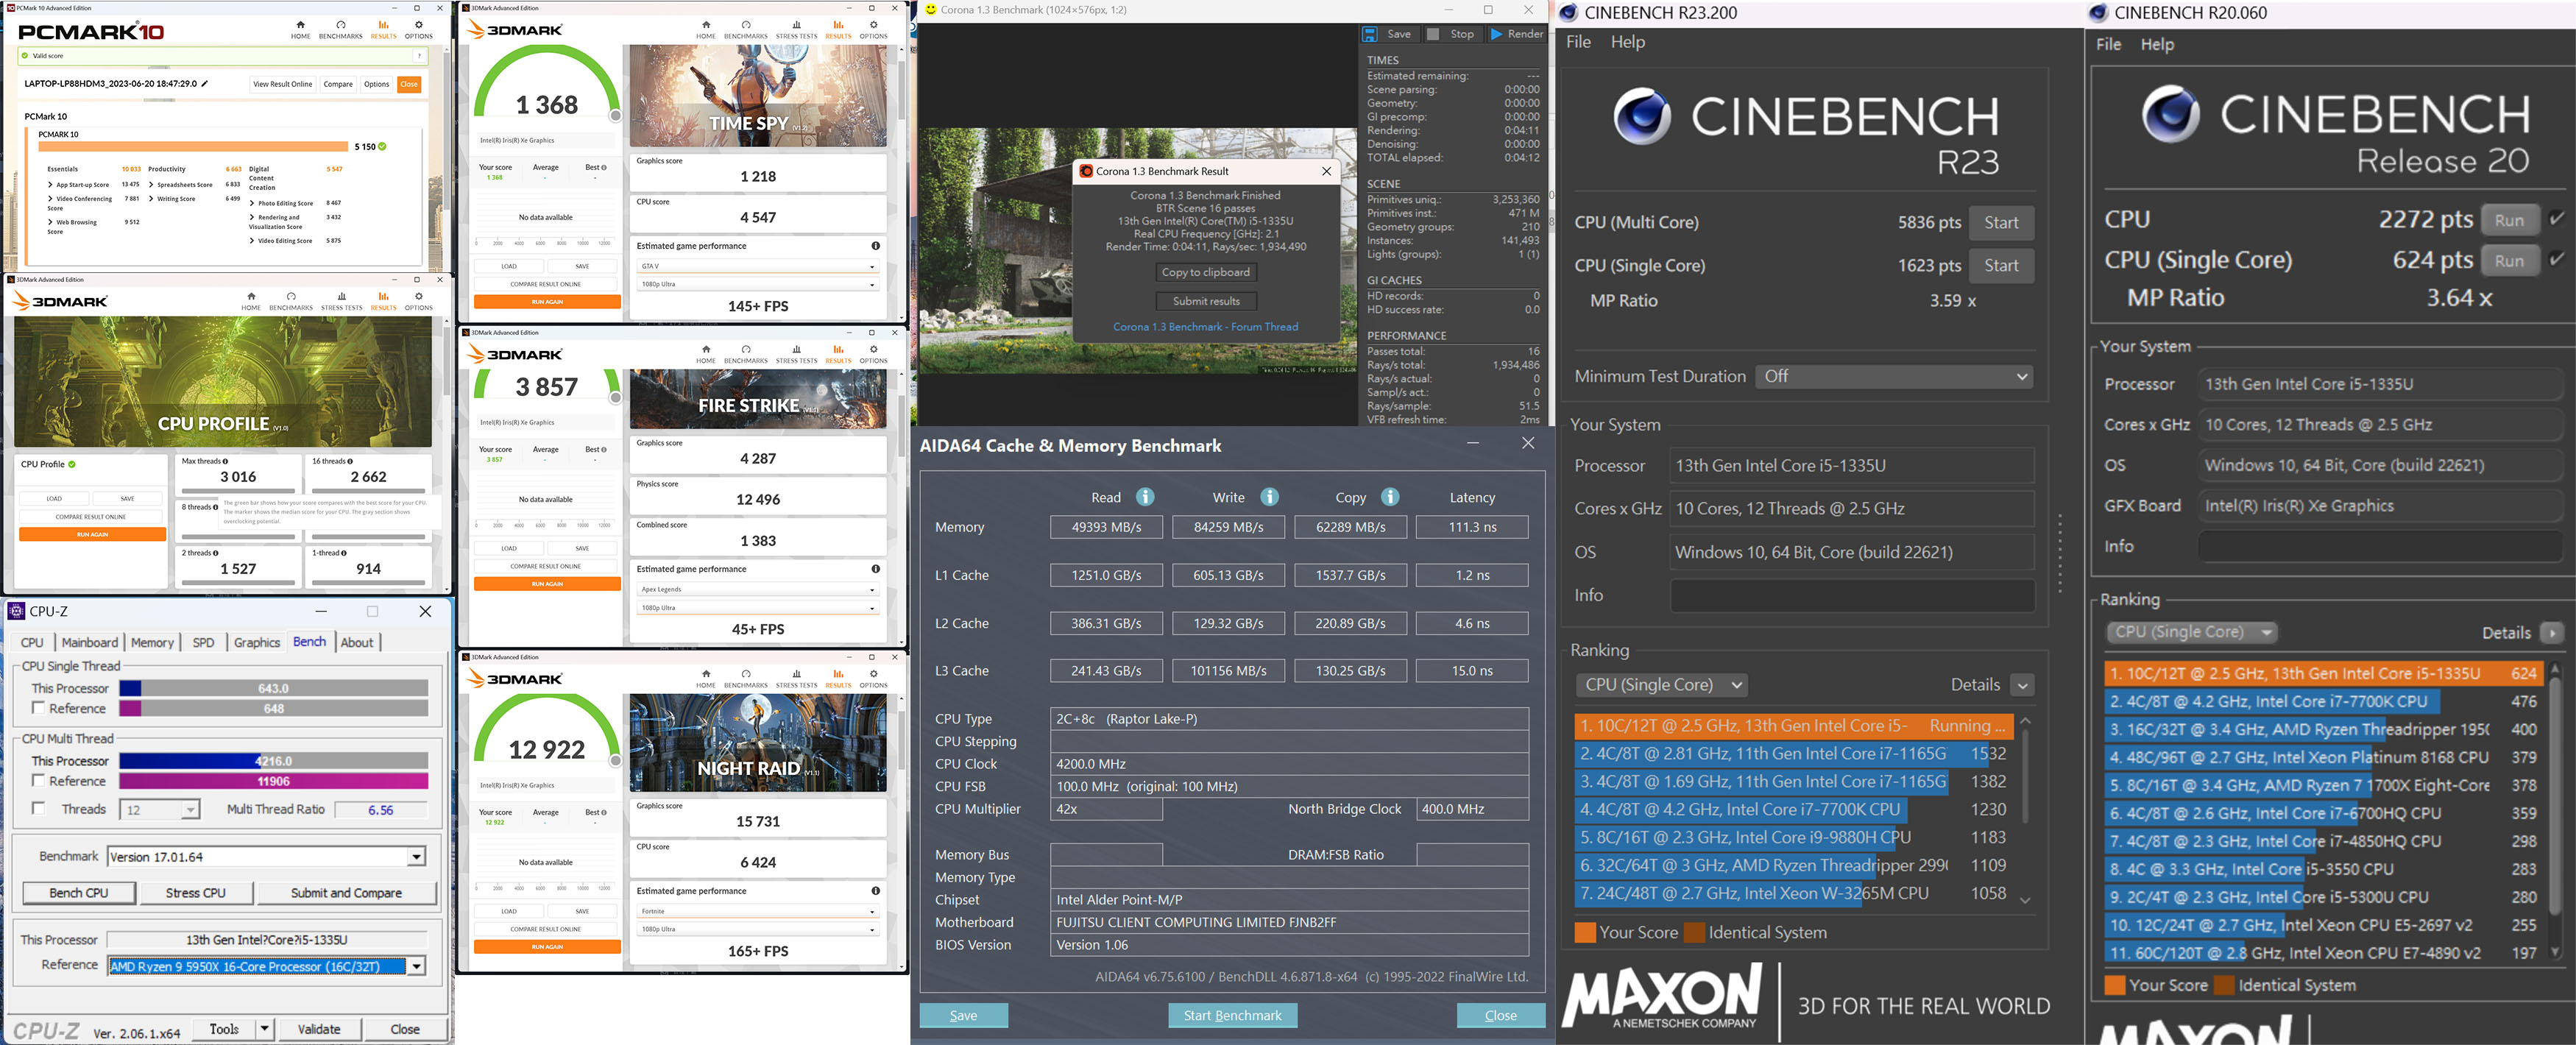The width and height of the screenshot is (2576, 1045).
Task: Toggle Reference checkbox under CPU Single Thread
Action: (x=38, y=708)
